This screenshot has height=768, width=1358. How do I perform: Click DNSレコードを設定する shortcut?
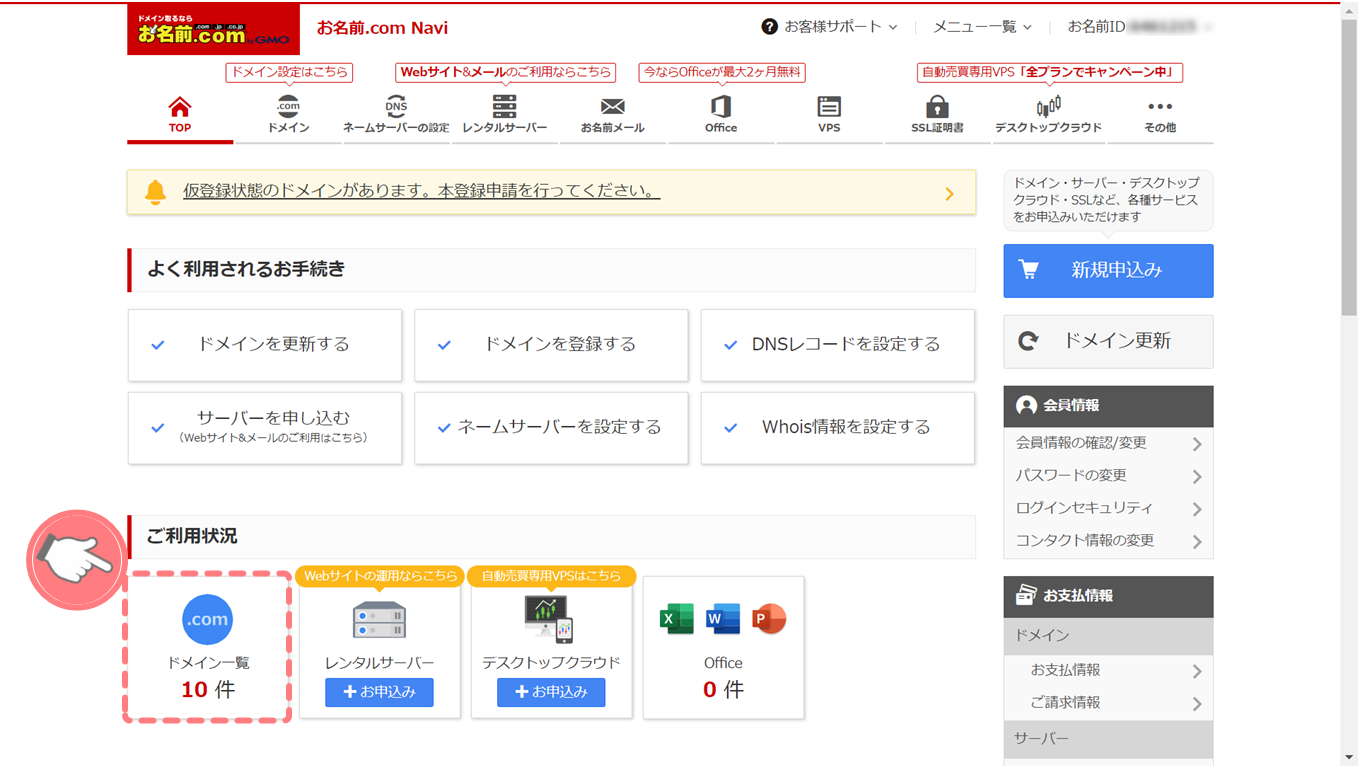[838, 345]
